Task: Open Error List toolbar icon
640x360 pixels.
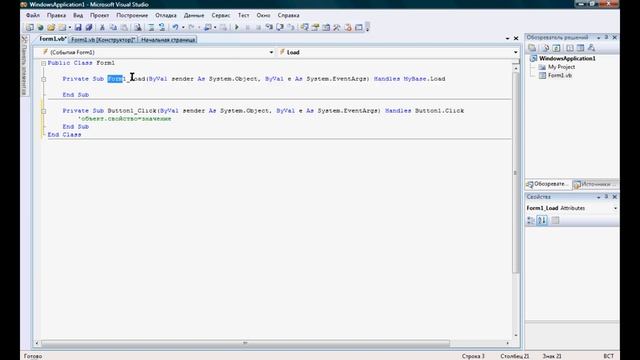Action: pos(348,27)
